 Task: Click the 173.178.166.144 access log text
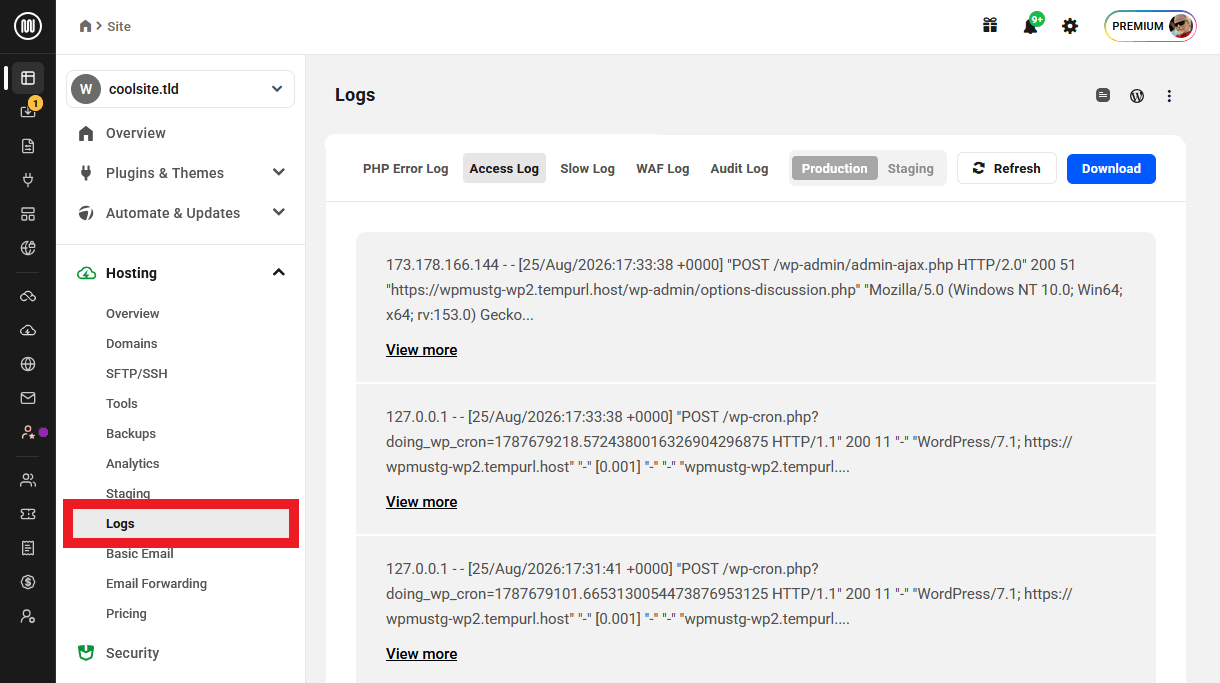756,290
